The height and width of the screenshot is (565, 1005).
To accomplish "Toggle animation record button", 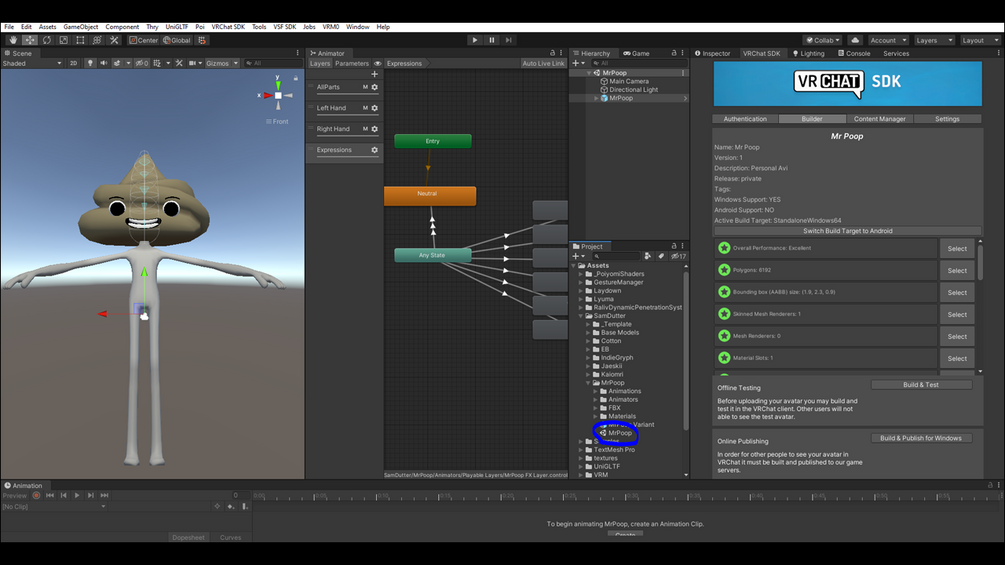I will click(x=37, y=495).
